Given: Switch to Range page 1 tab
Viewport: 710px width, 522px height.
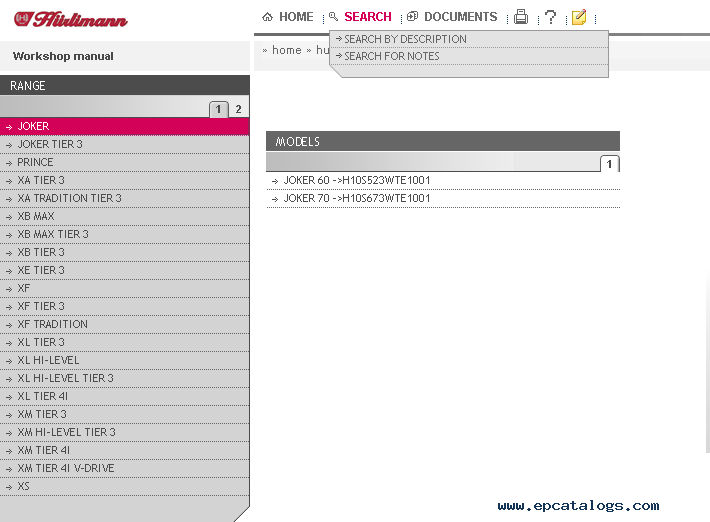Looking at the screenshot, I should (x=218, y=109).
